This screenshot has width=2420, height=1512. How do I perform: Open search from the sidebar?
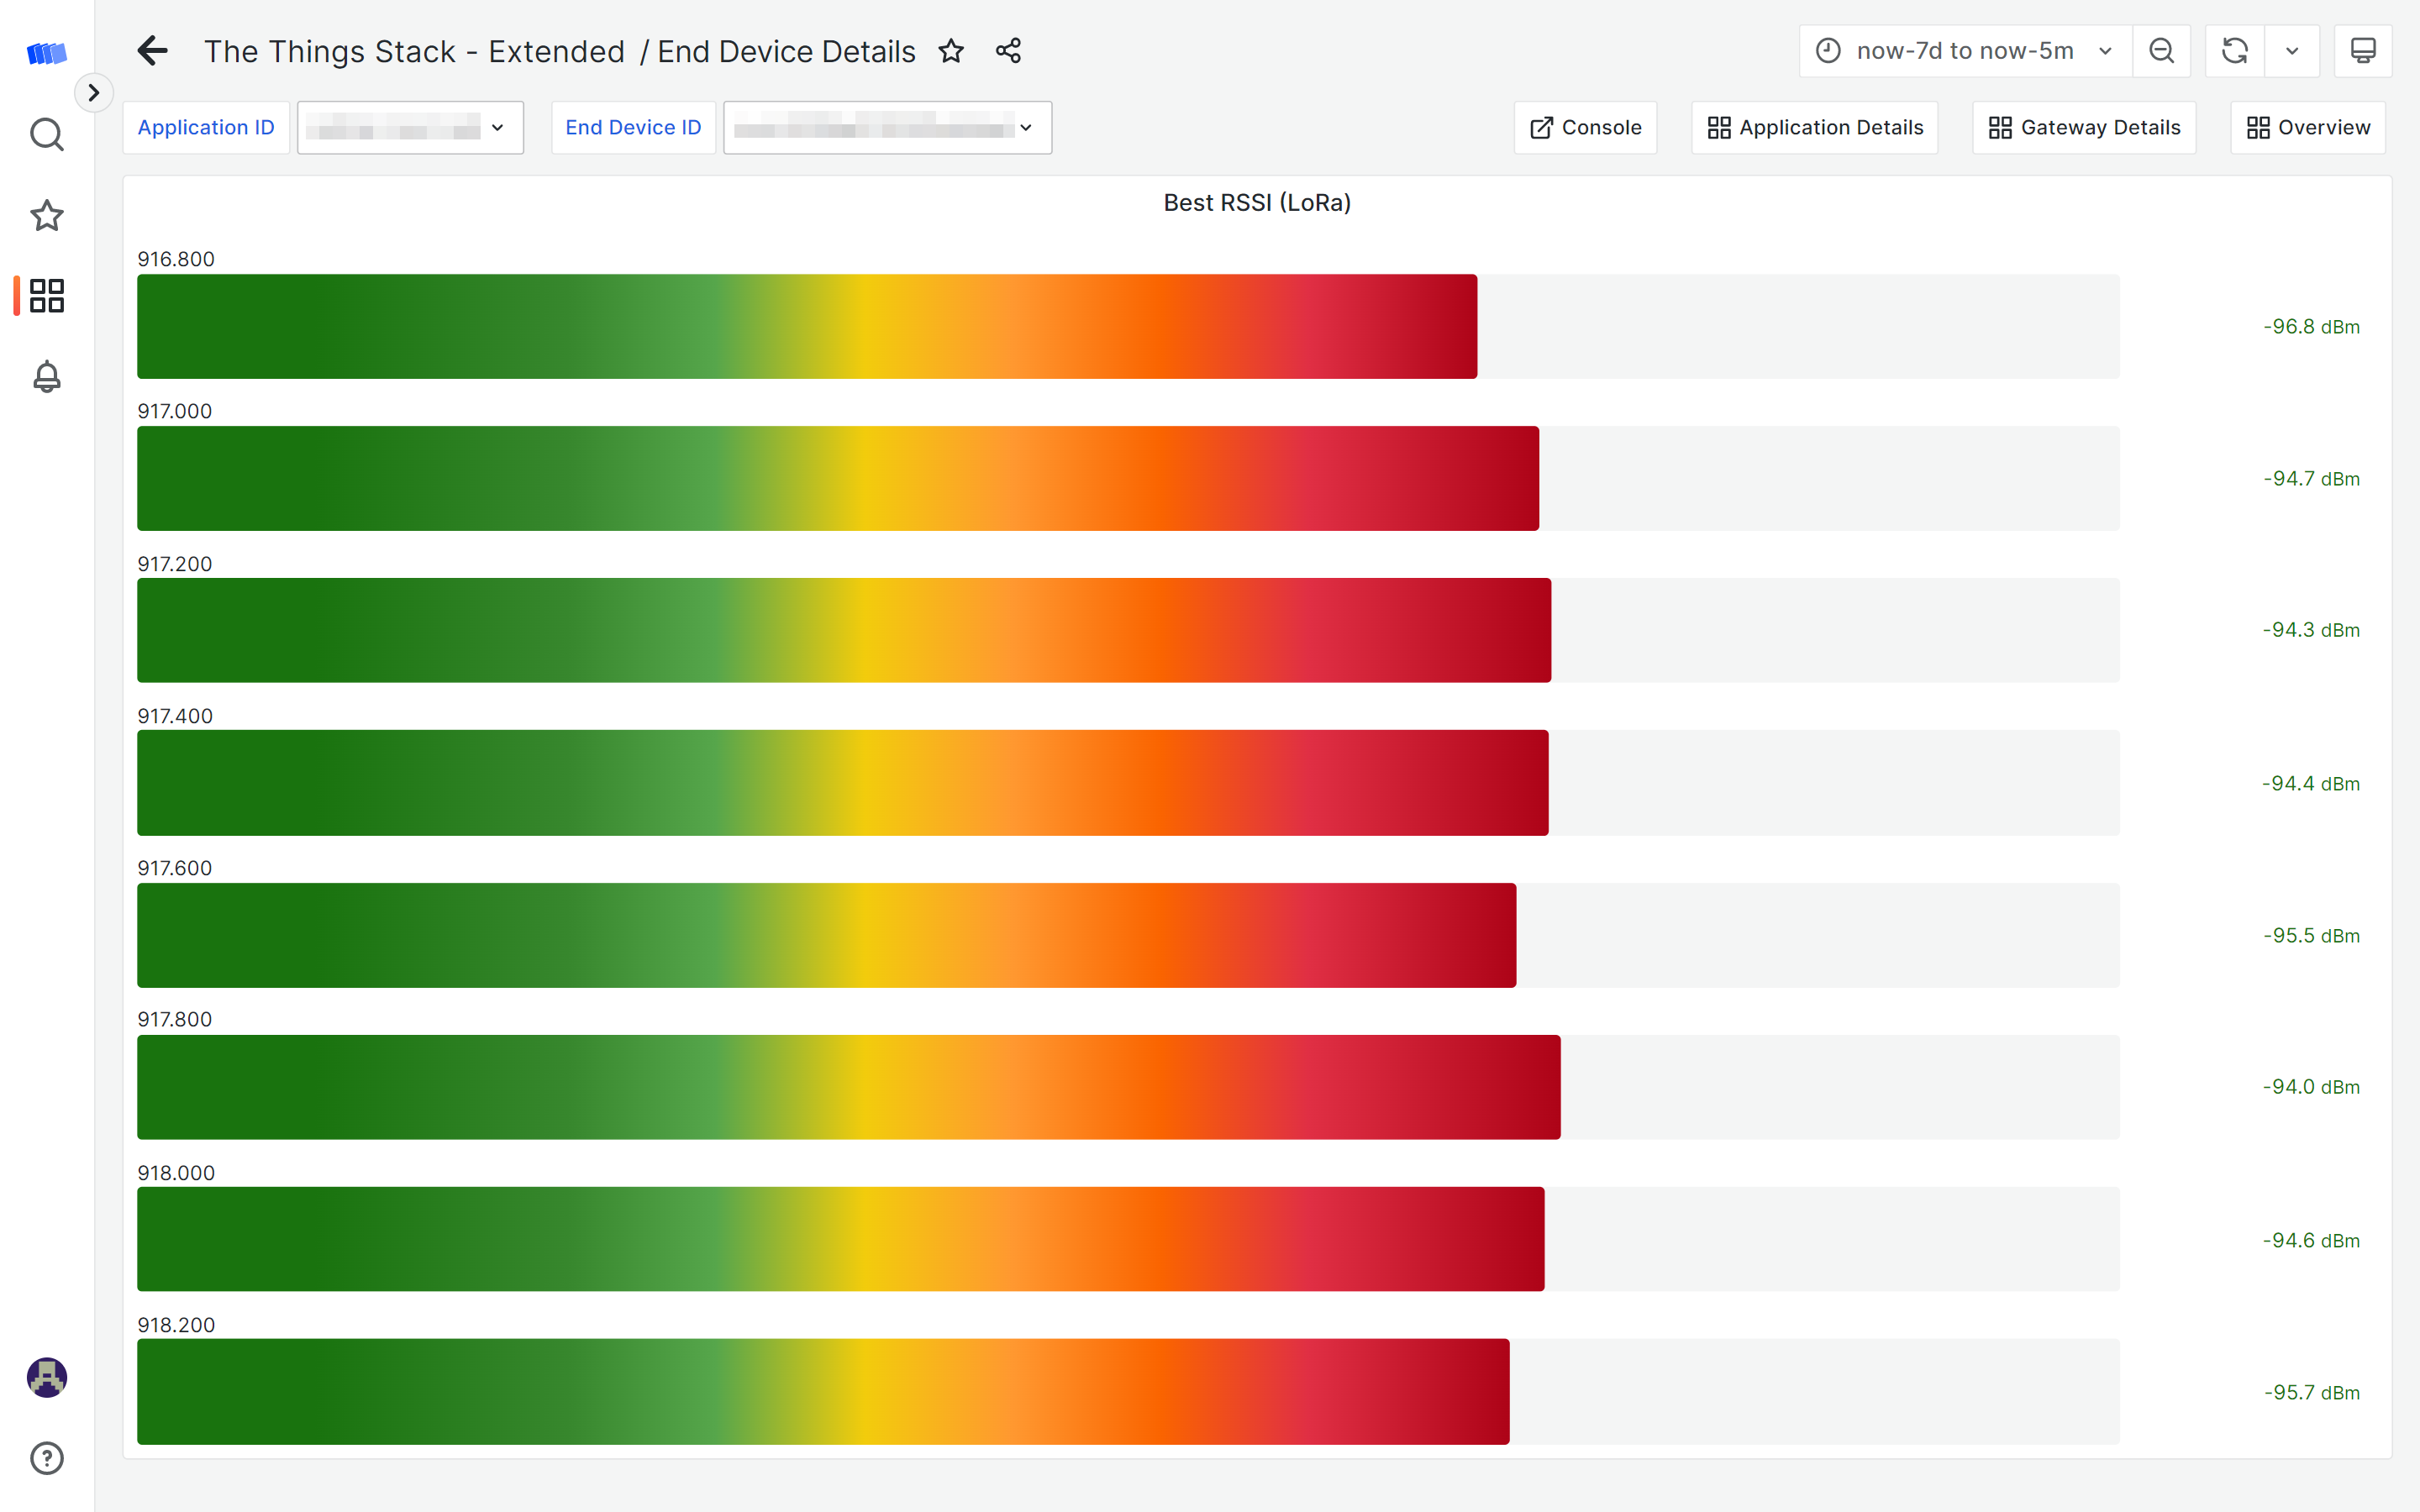point(46,134)
